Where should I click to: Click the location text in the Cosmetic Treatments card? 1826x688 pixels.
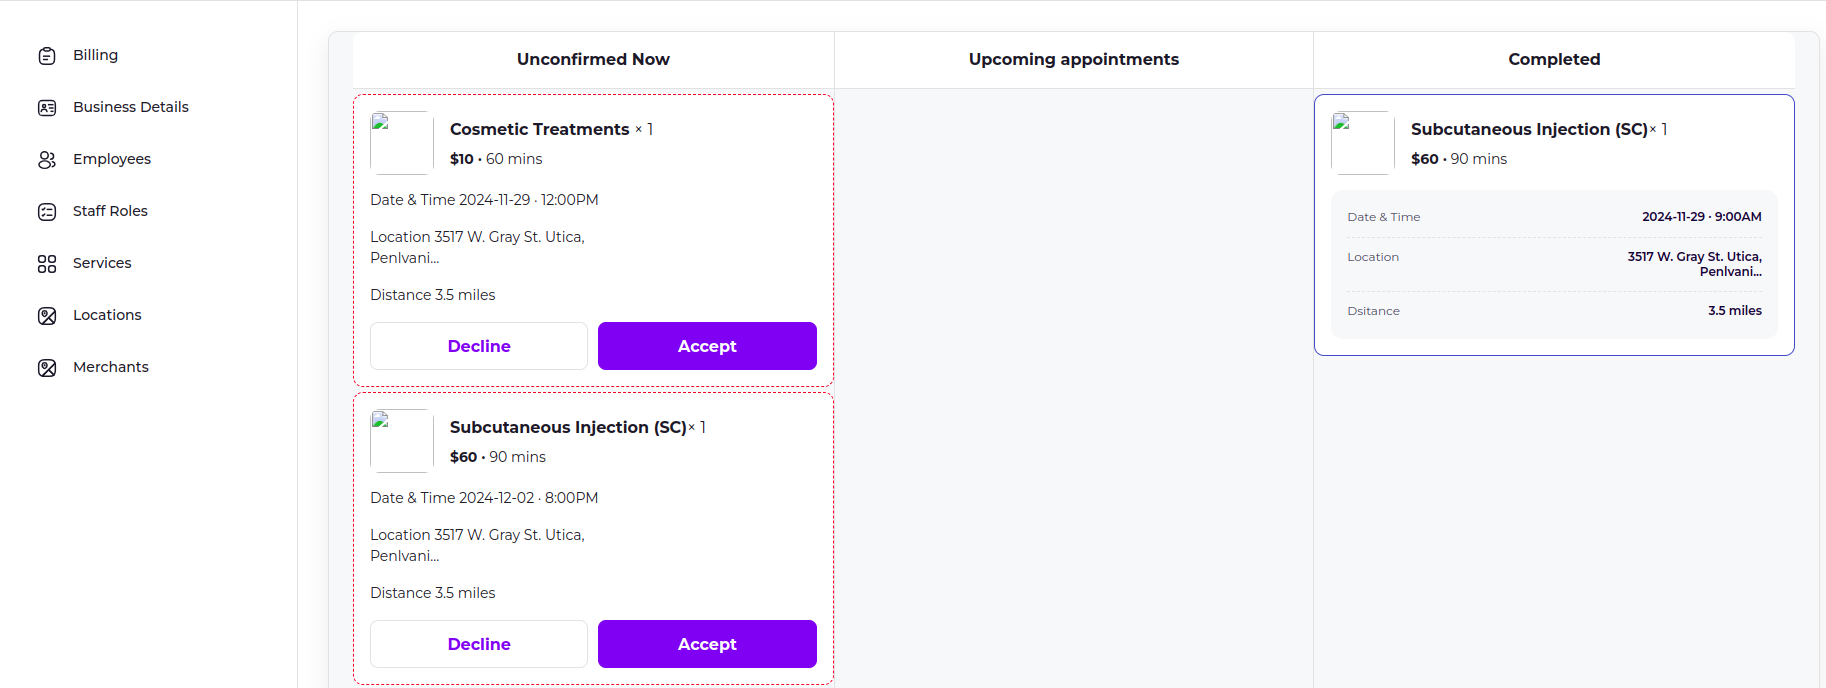[477, 247]
